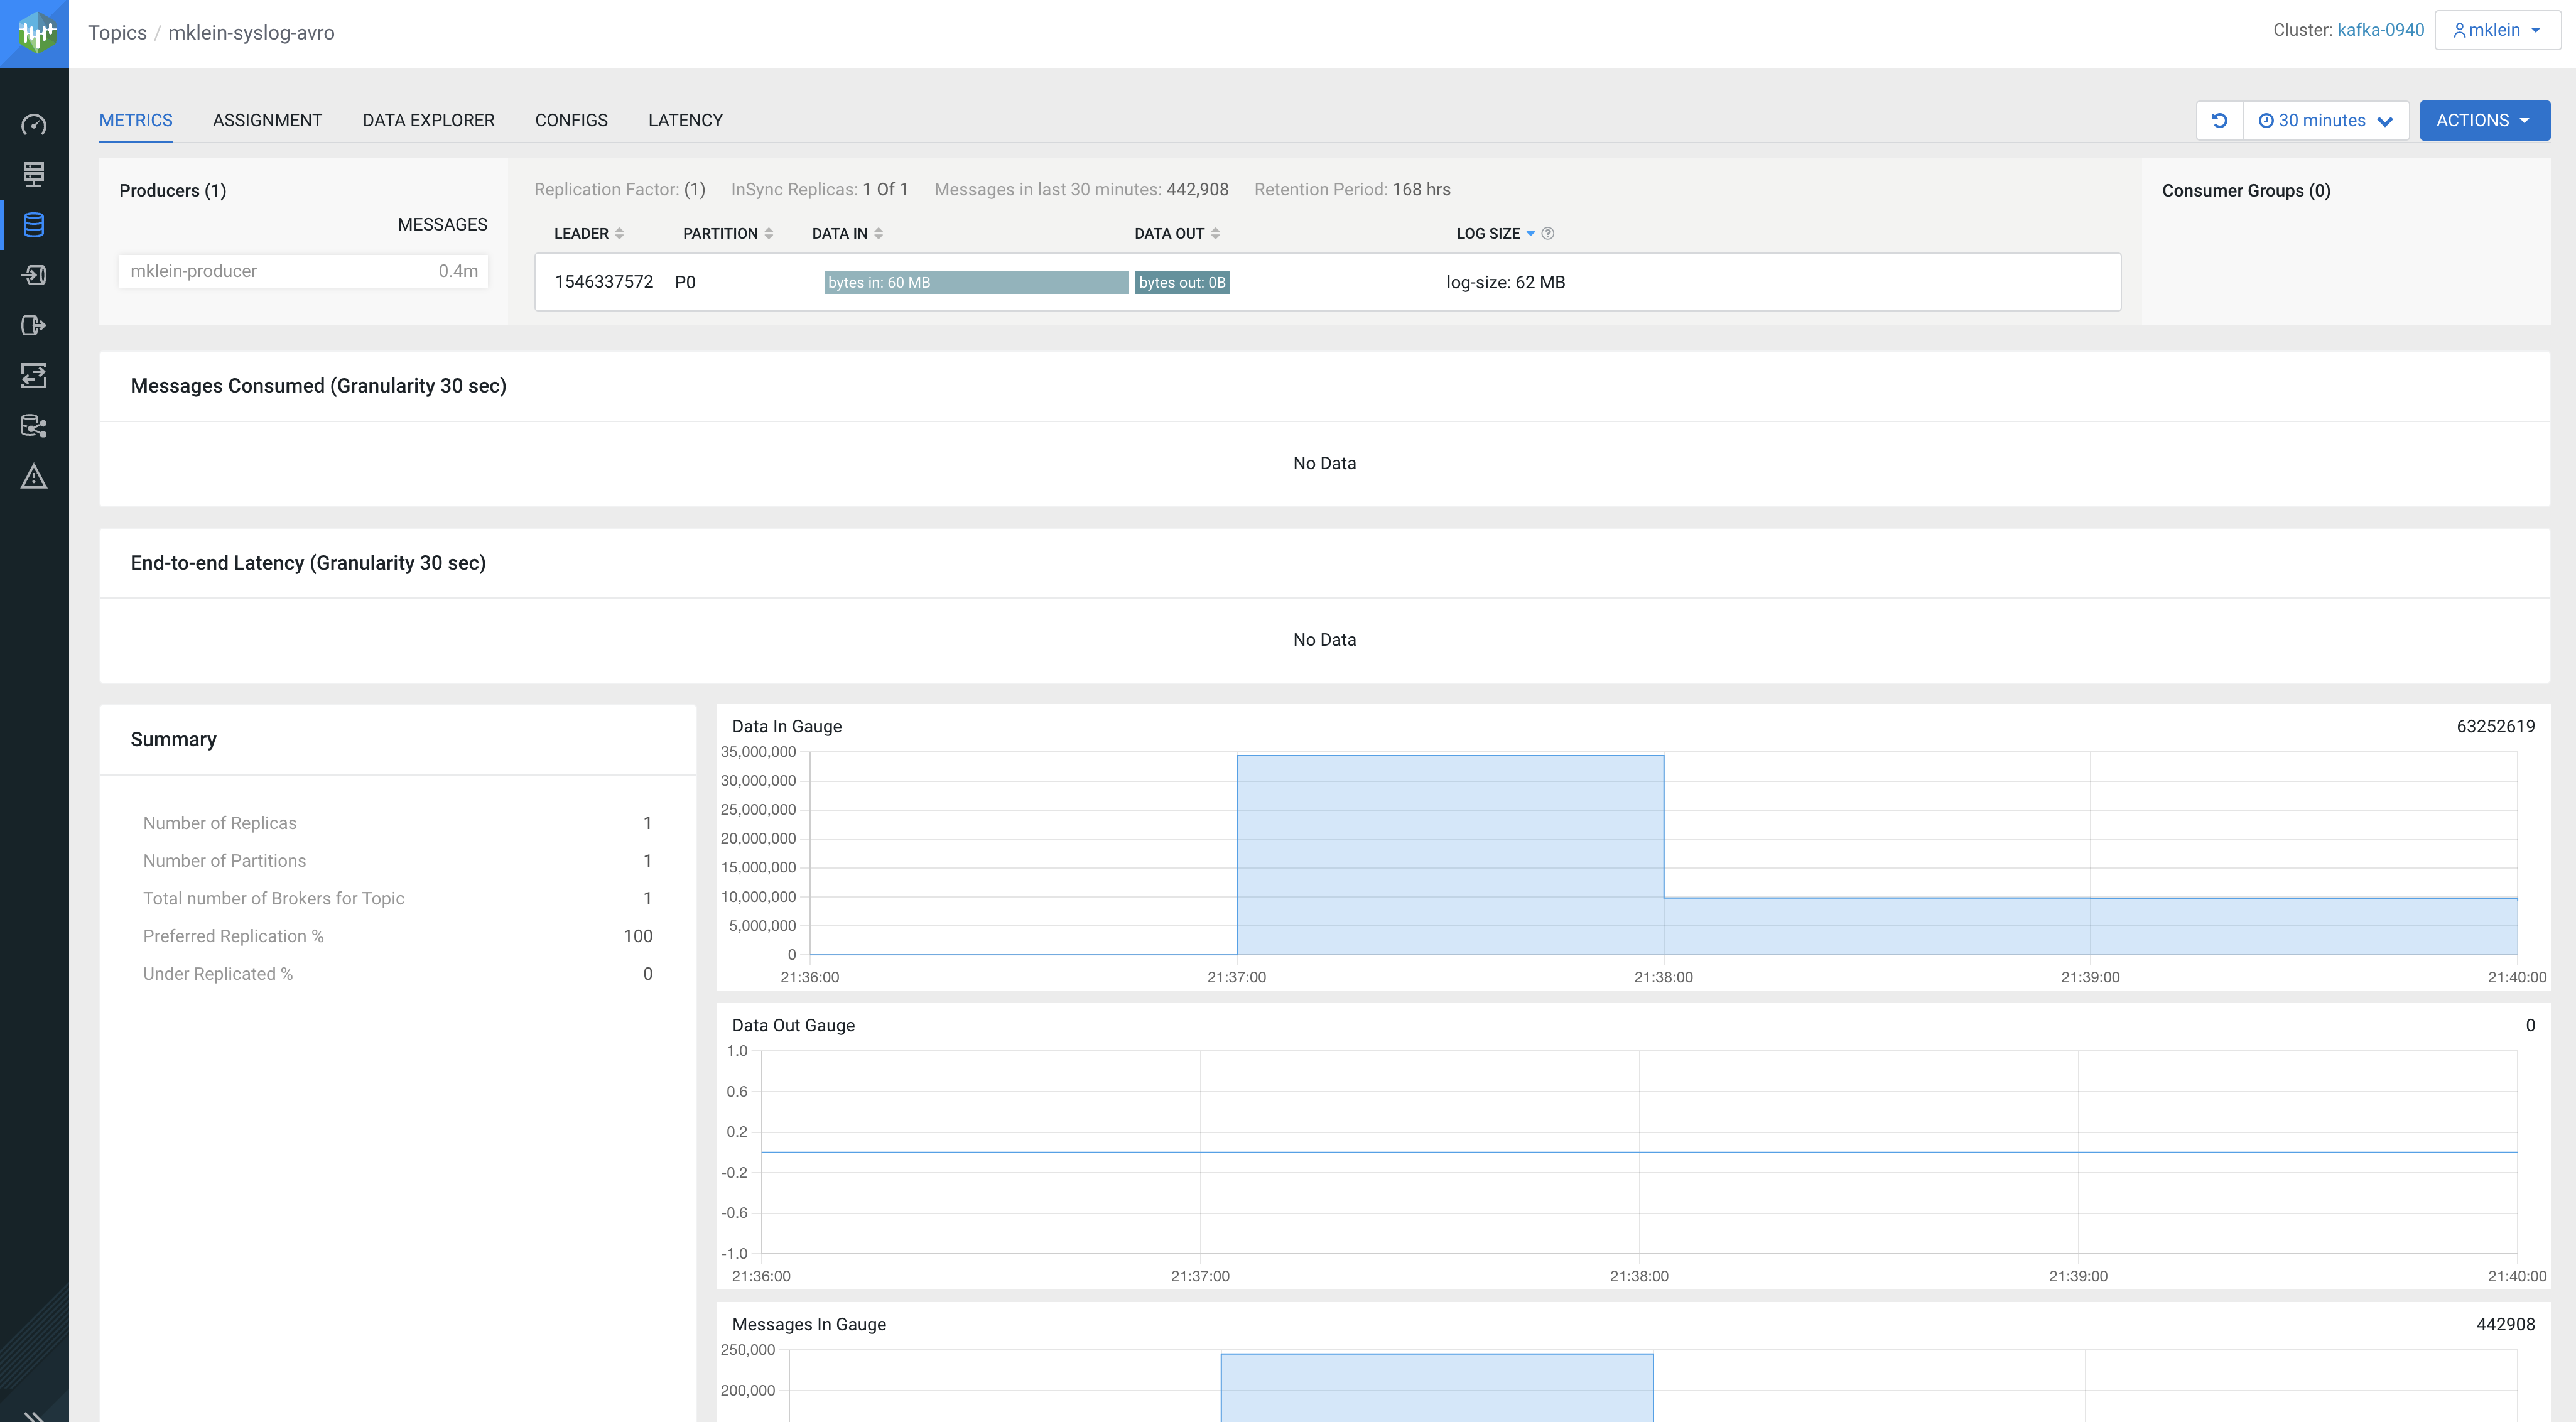This screenshot has height=1422, width=2576.
Task: Click the refresh metrics icon button
Action: pos(2219,120)
